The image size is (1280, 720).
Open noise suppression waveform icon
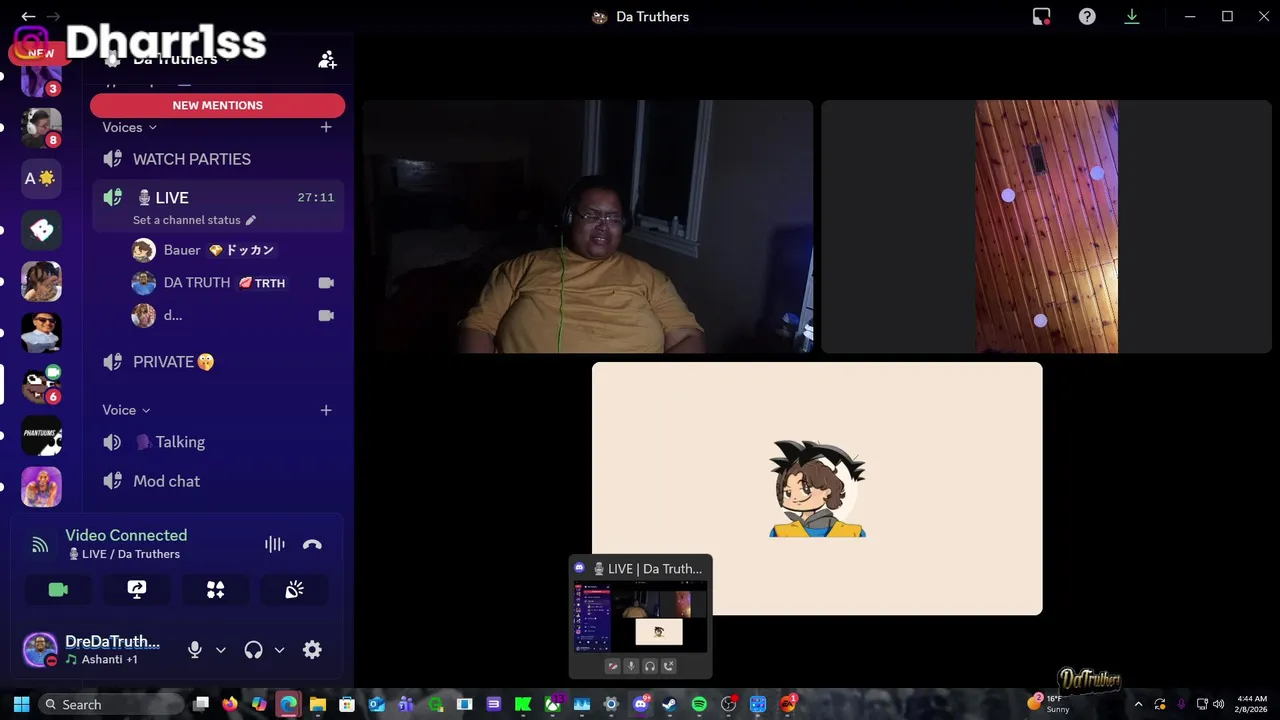275,544
